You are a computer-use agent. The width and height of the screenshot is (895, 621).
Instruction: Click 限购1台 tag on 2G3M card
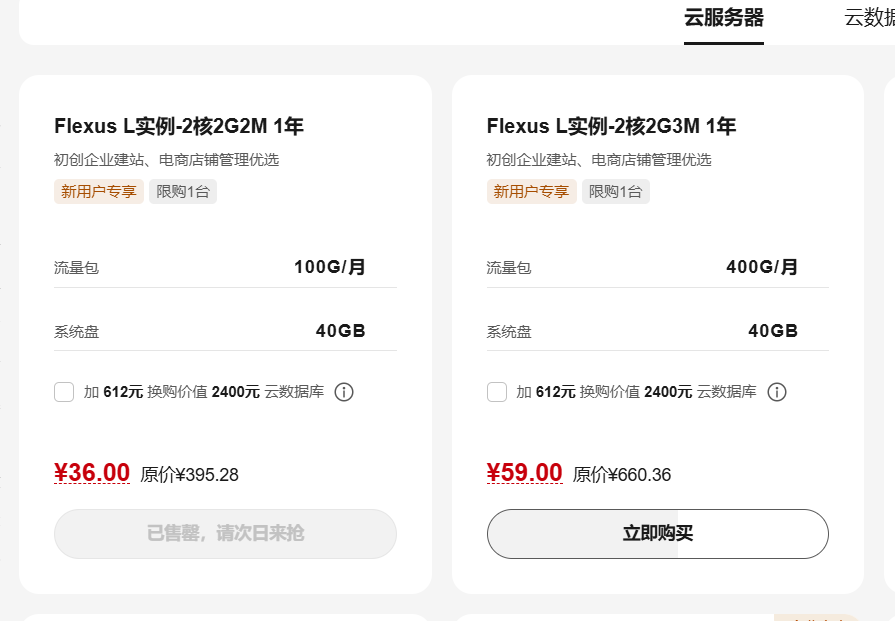coord(615,192)
